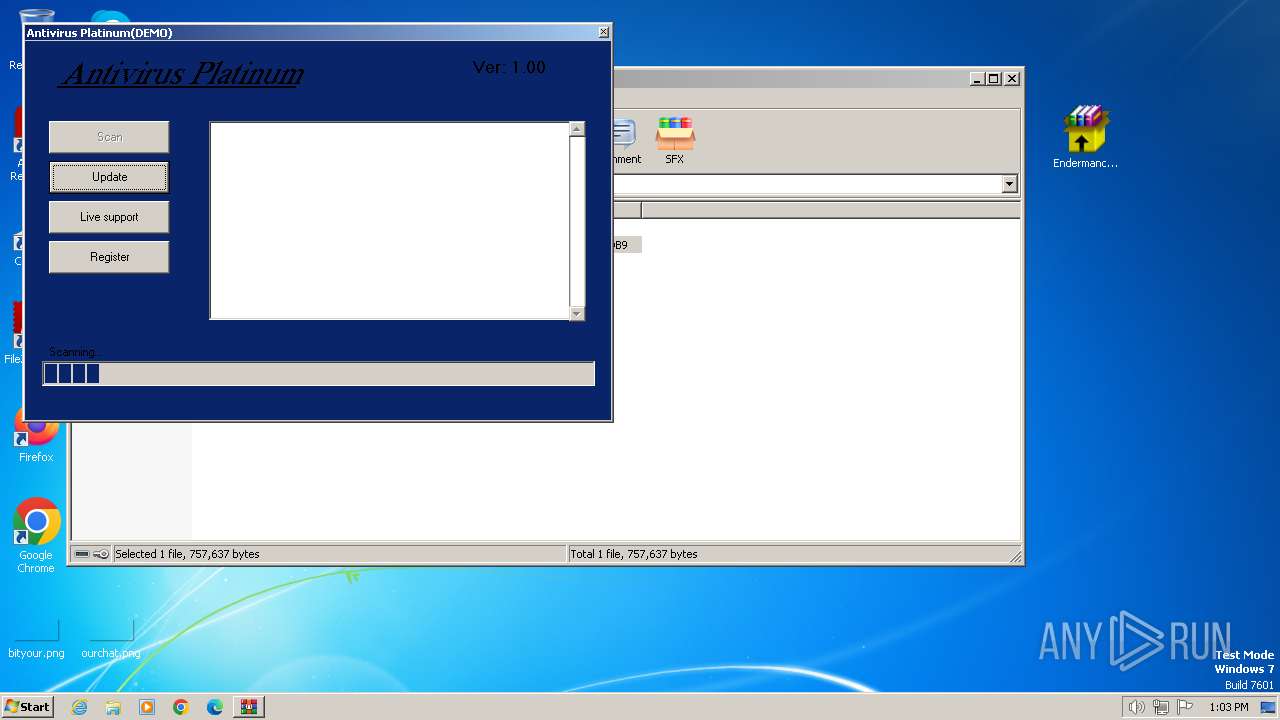This screenshot has height=720, width=1280.
Task: Click the Comment icon in WinRAR toolbar
Action: click(x=626, y=140)
